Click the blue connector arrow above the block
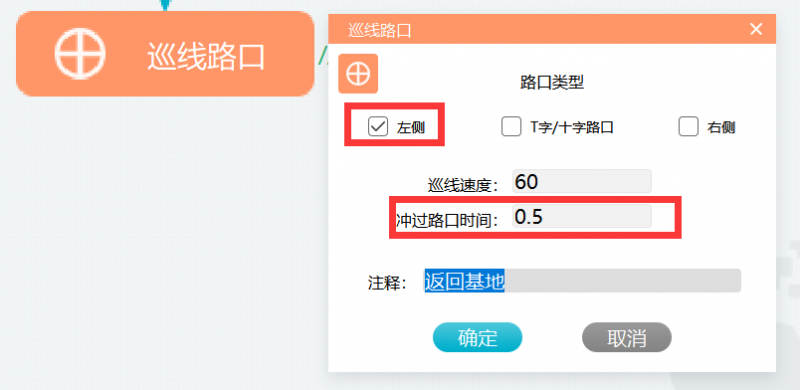 (164, 5)
